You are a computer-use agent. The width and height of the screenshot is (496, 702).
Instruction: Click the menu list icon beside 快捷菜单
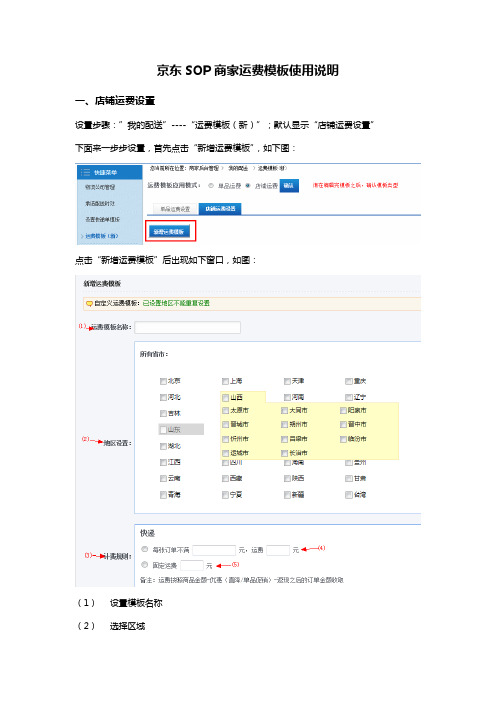point(85,172)
